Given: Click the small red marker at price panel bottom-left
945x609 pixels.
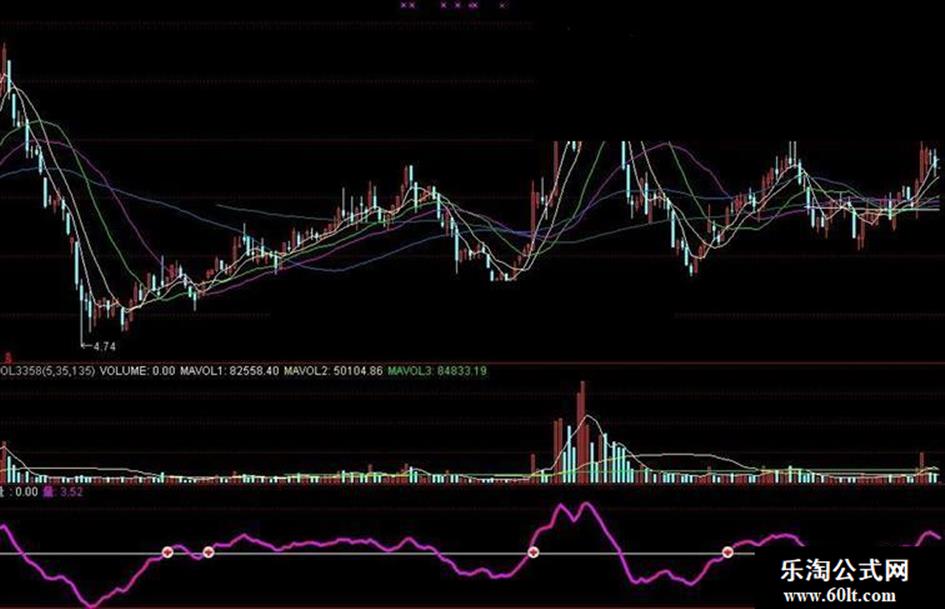Looking at the screenshot, I should pos(8,357).
